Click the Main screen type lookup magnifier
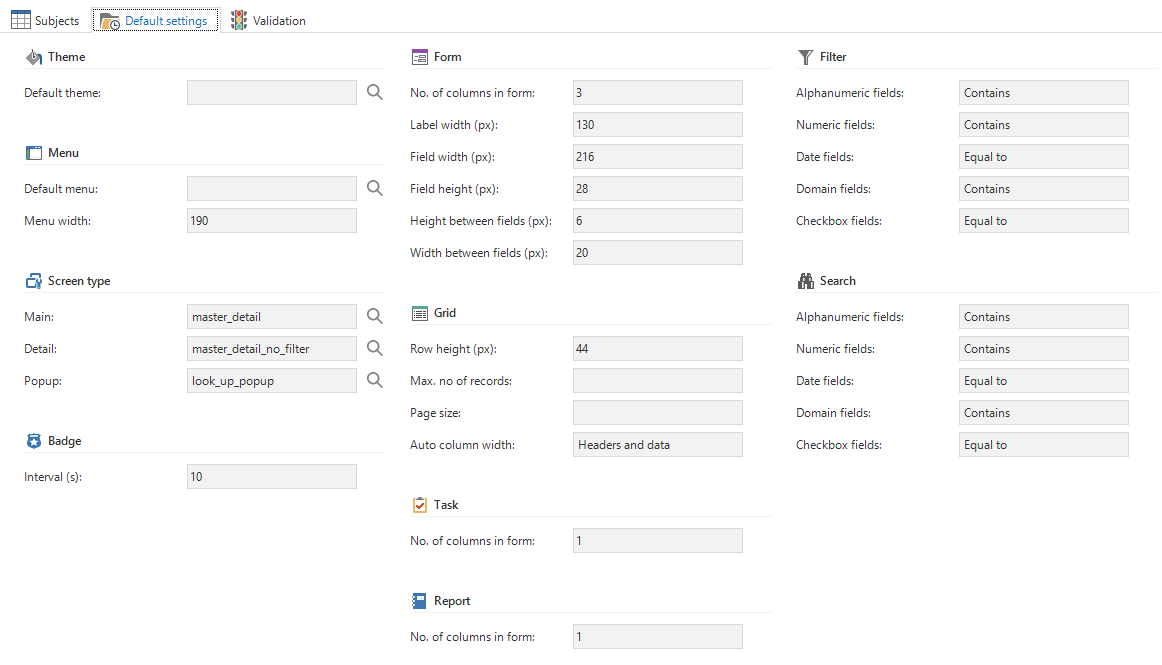 374,316
